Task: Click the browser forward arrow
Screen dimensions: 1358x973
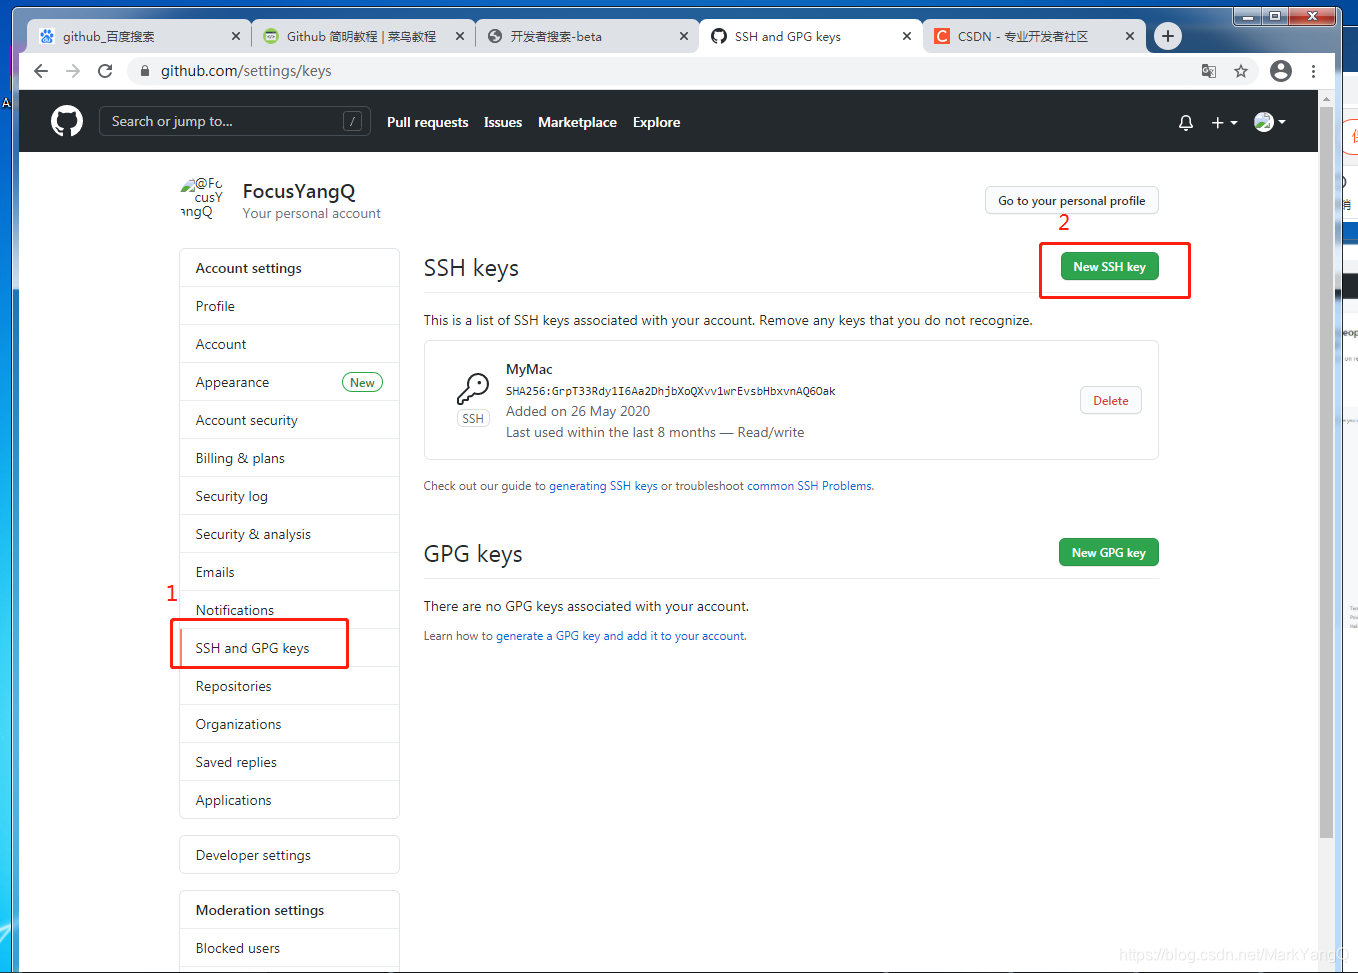Action: [73, 71]
